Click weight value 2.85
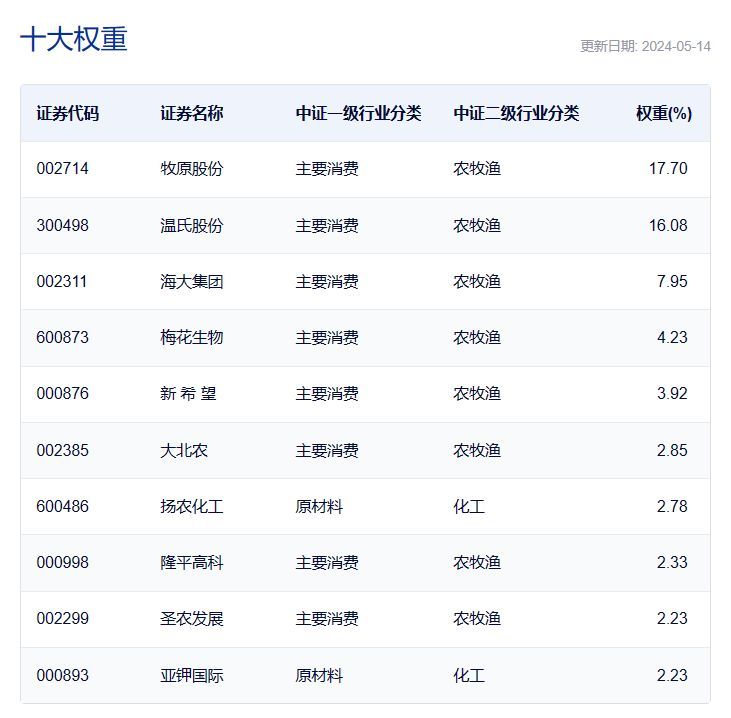 [x=672, y=450]
